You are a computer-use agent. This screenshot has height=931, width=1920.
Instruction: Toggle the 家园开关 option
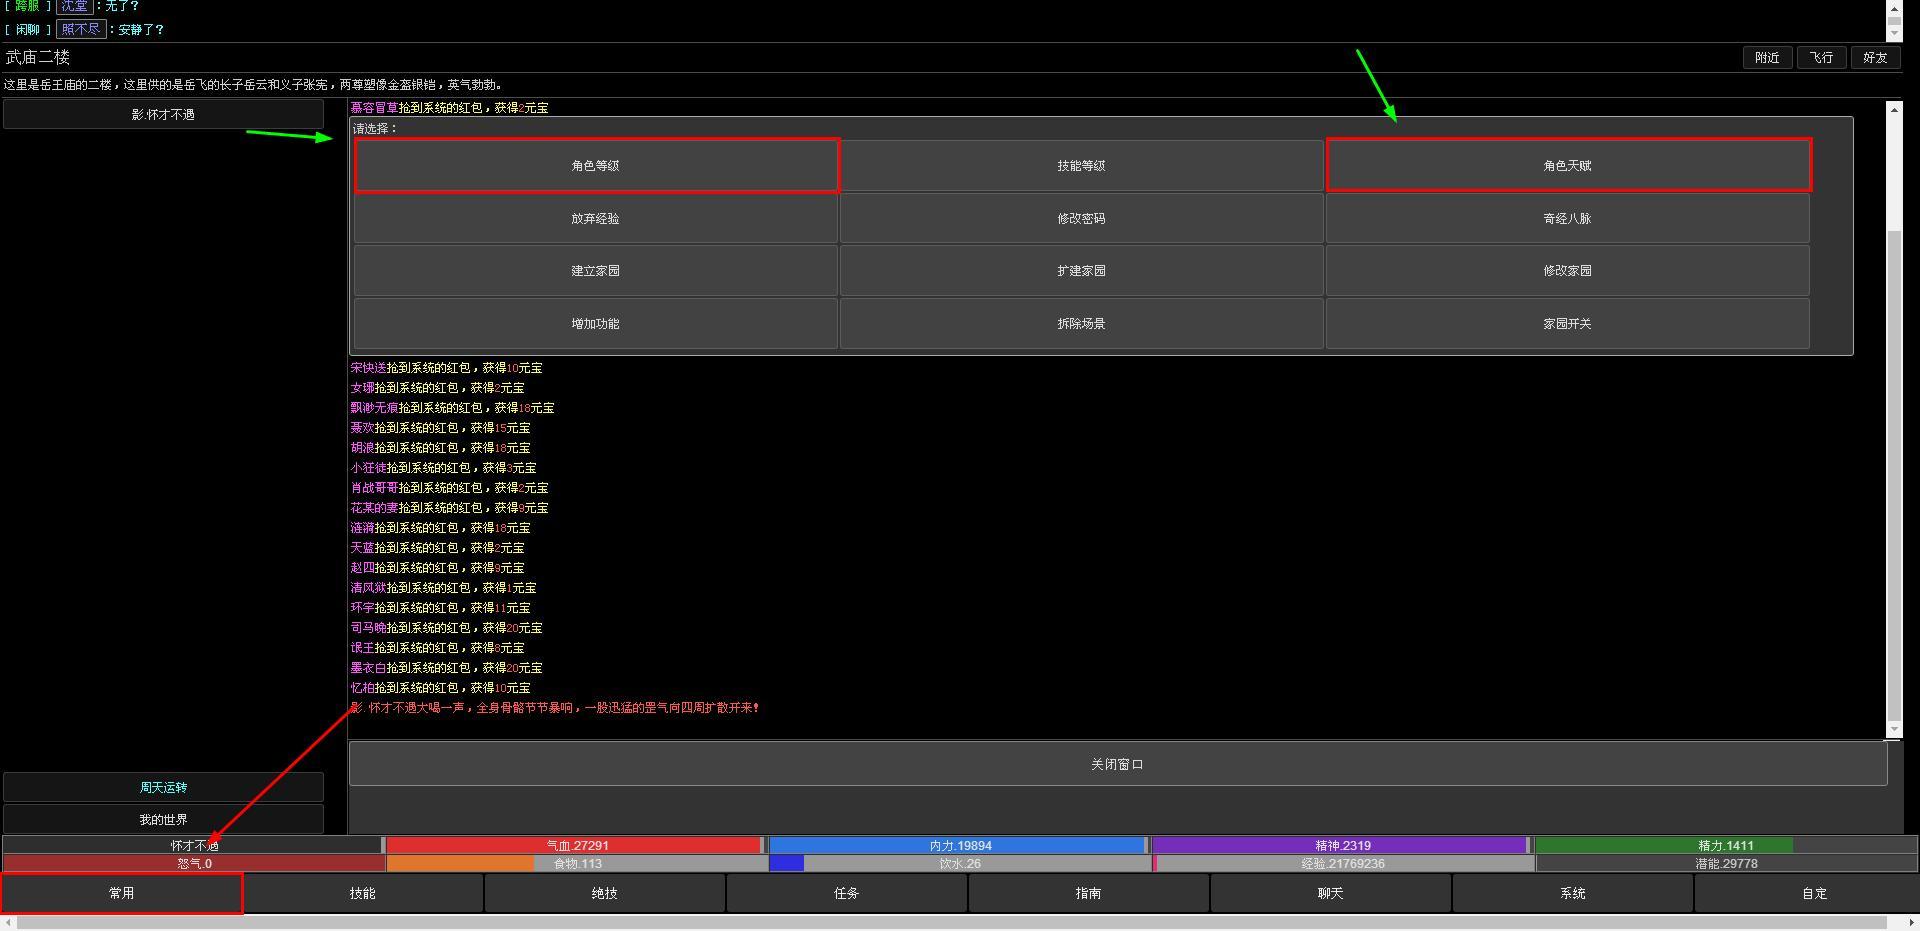tap(1568, 324)
